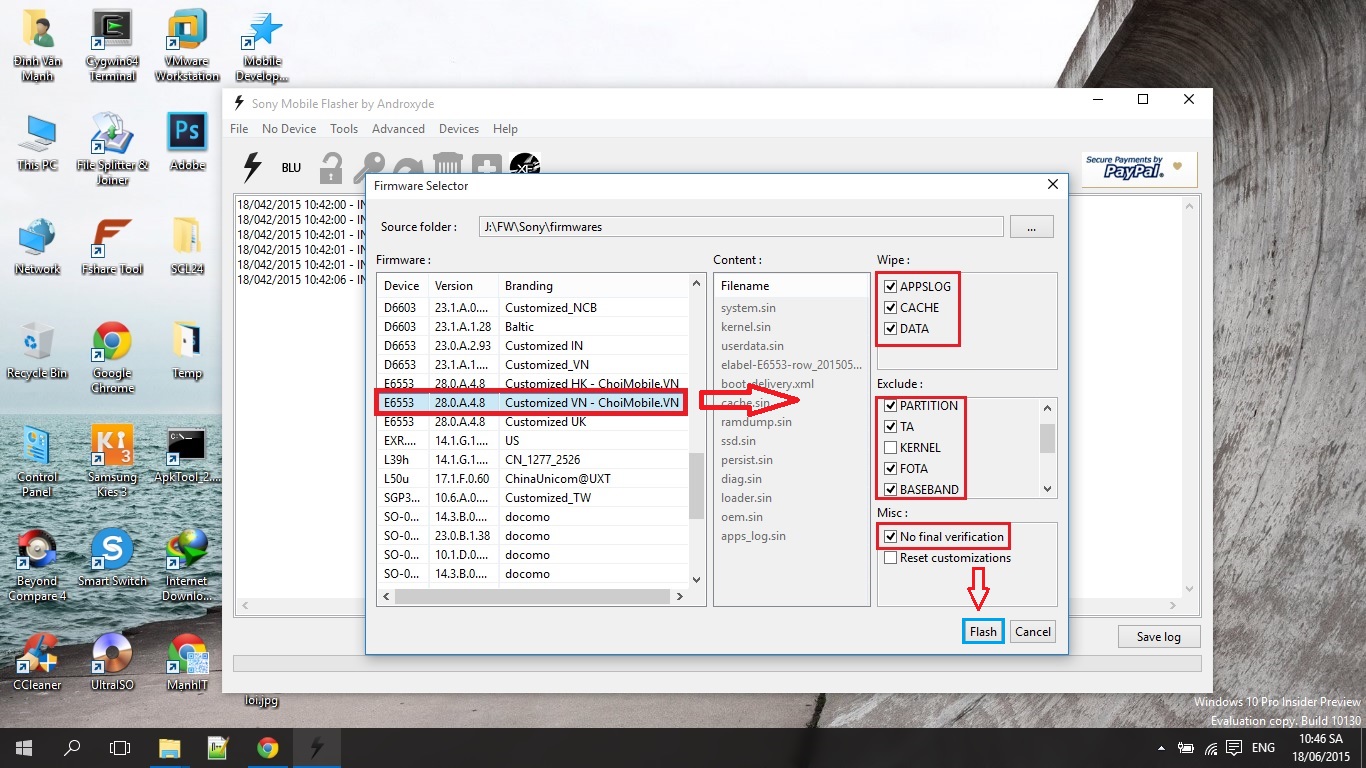
Task: Click the plus sign toolbar icon
Action: pyautogui.click(x=486, y=167)
